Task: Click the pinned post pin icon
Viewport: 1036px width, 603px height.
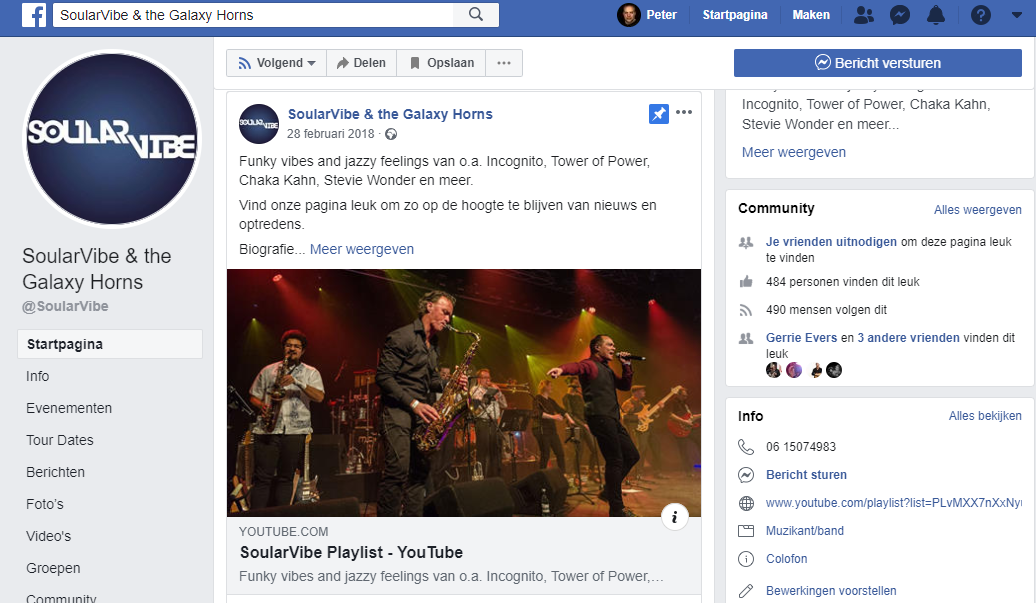Action: pos(659,114)
